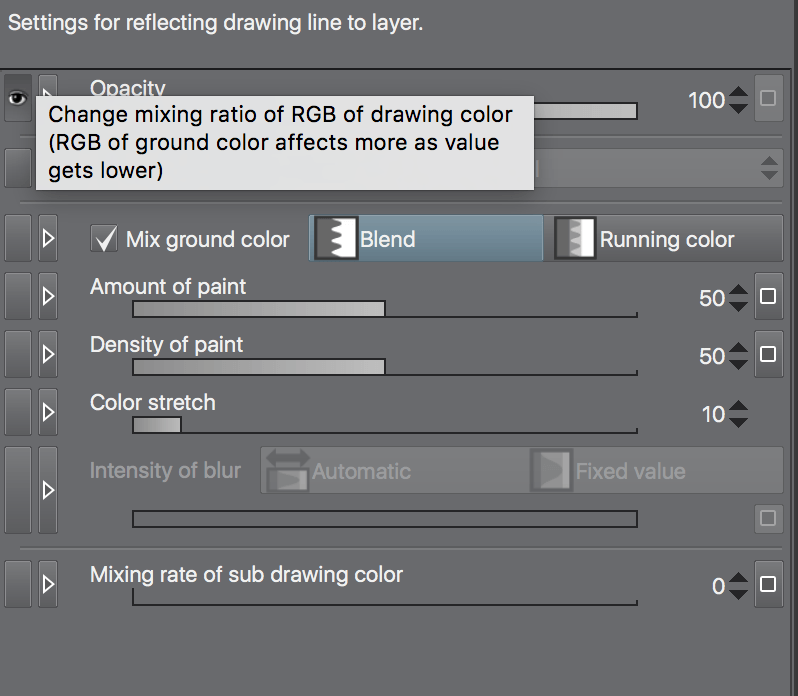Toggle Opacity eye visibility icon
798x696 pixels.
click(17, 98)
